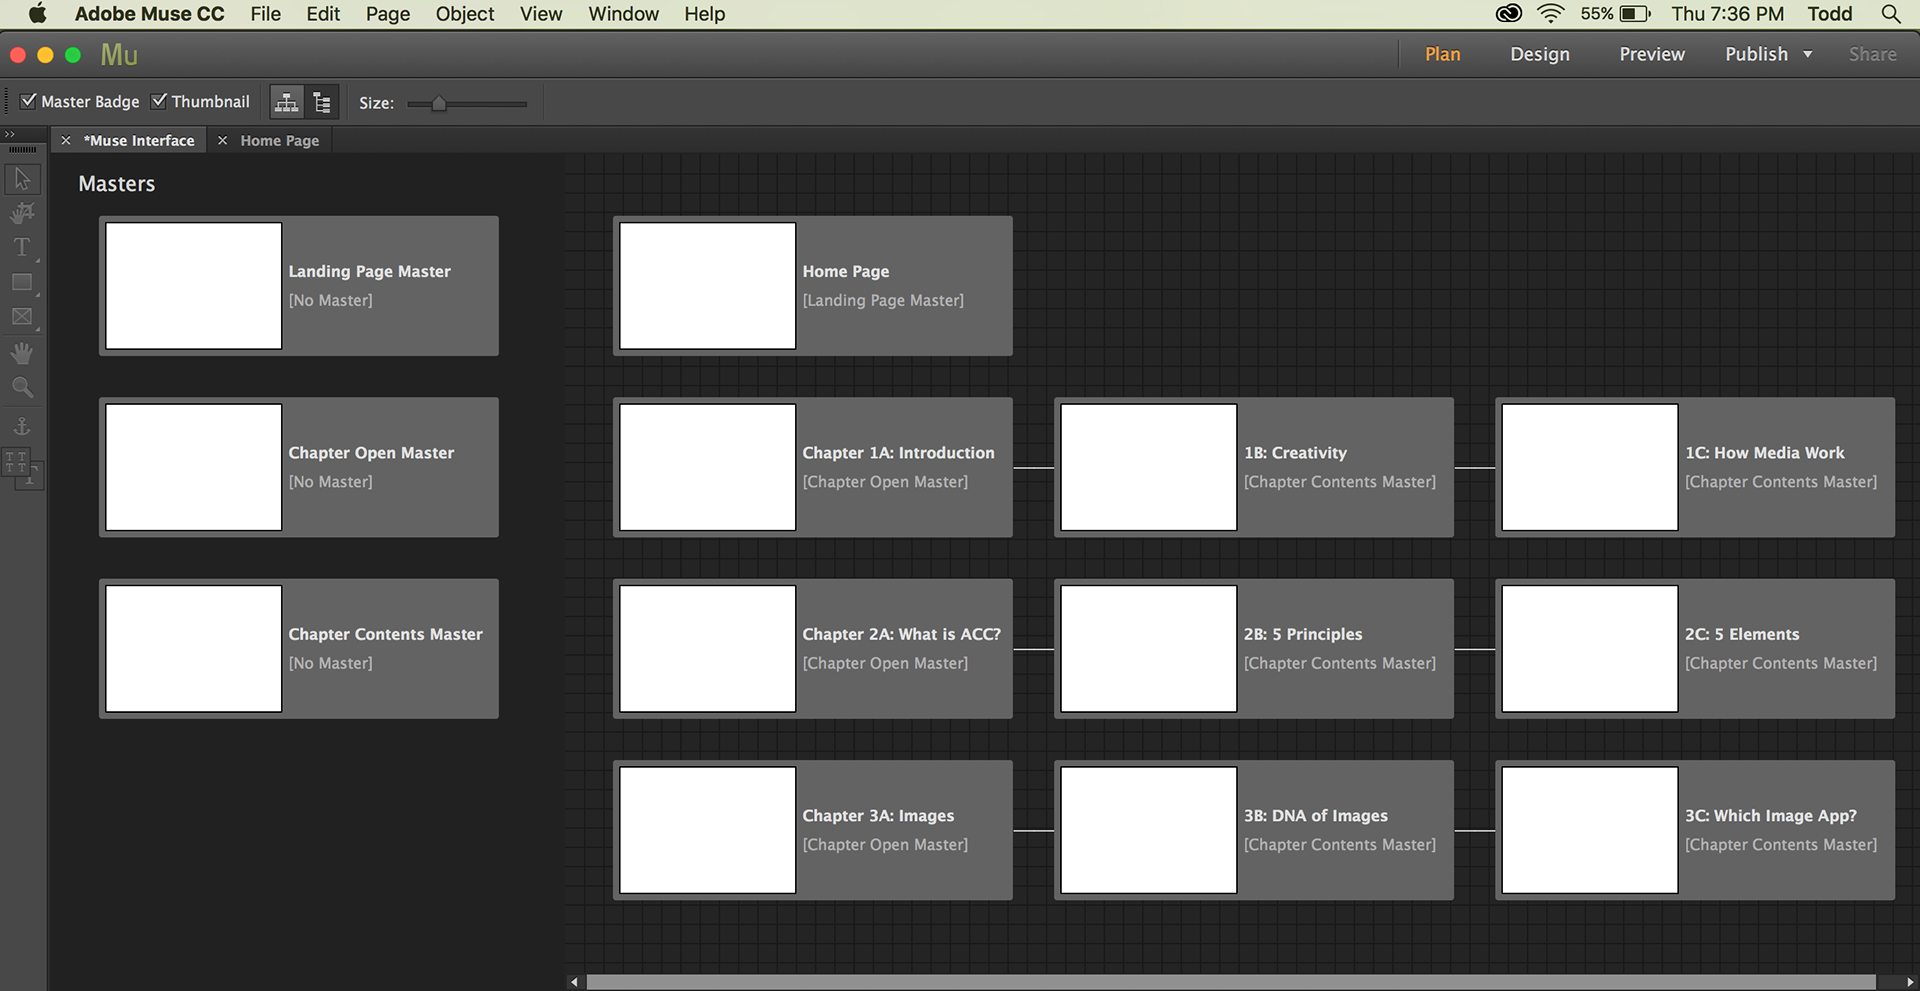Image resolution: width=1920 pixels, height=991 pixels.
Task: Click the '[Landing Page Master]' badge text
Action: (x=883, y=300)
